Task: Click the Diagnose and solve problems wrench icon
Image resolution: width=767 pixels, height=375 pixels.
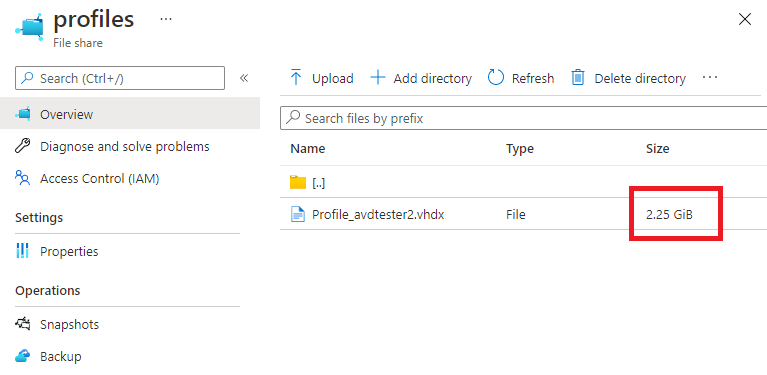Action: coord(23,146)
